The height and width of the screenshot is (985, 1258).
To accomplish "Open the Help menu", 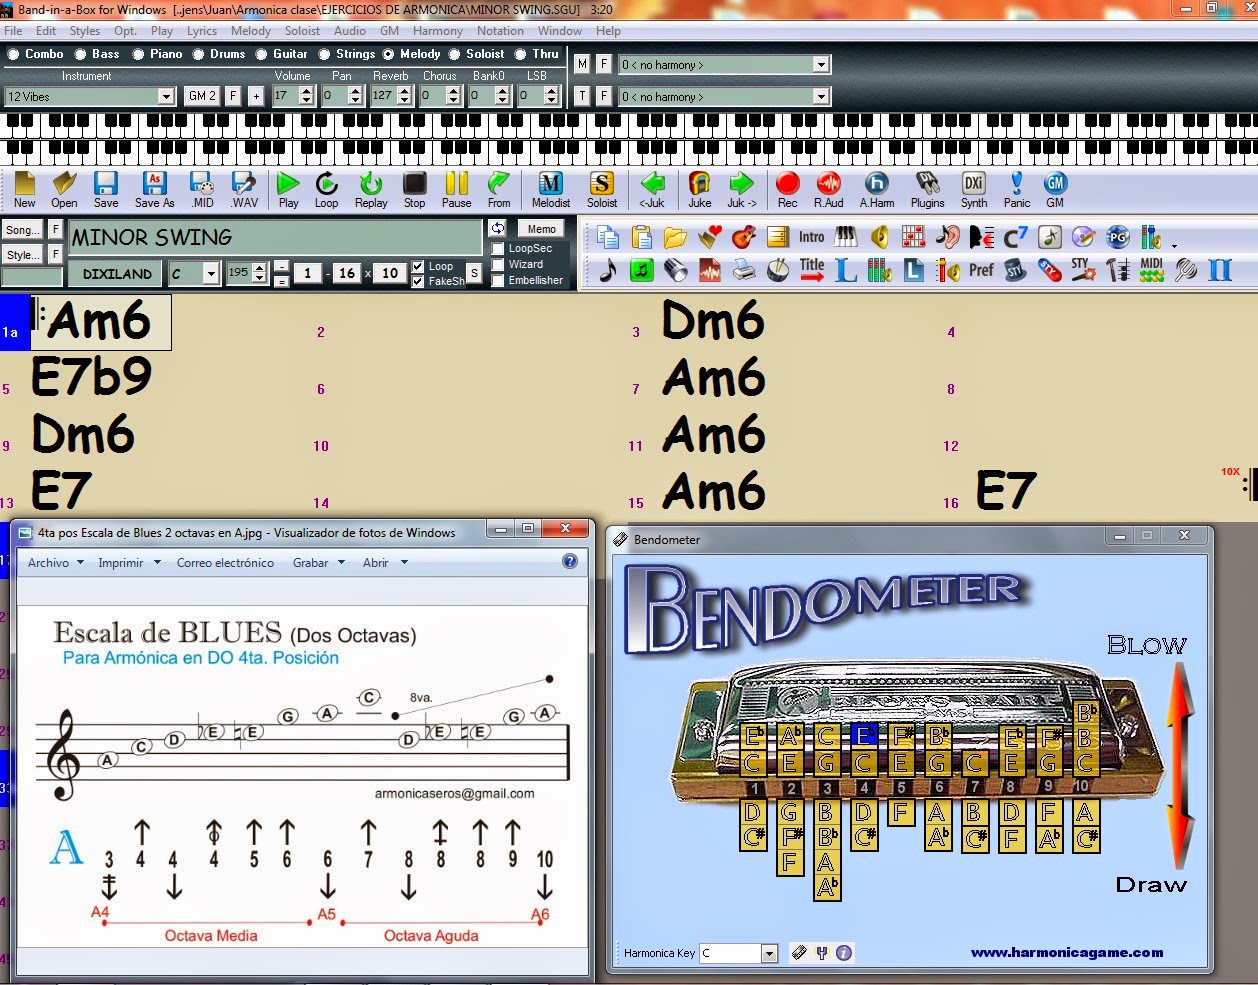I will pos(608,31).
